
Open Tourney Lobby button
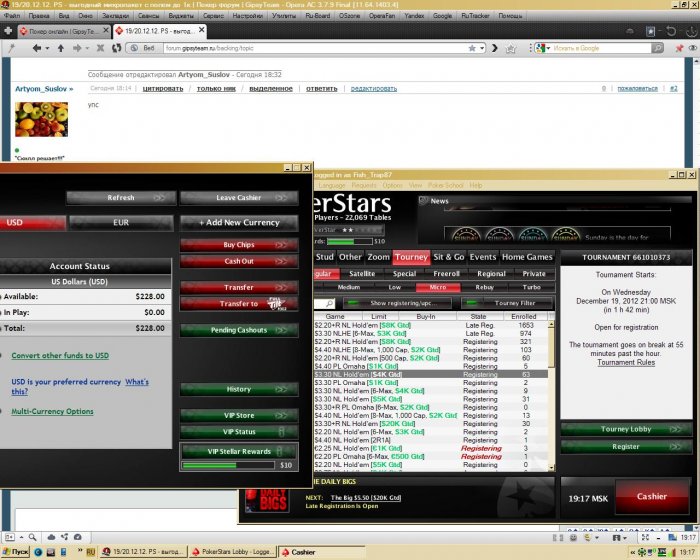pyautogui.click(x=626, y=429)
